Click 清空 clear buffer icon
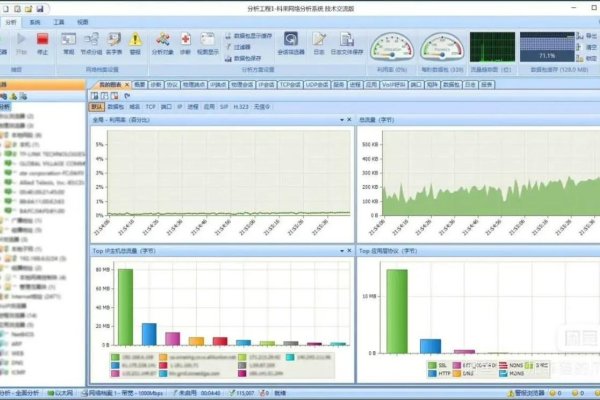Image resolution: width=600 pixels, height=400 pixels. pyautogui.click(x=587, y=47)
